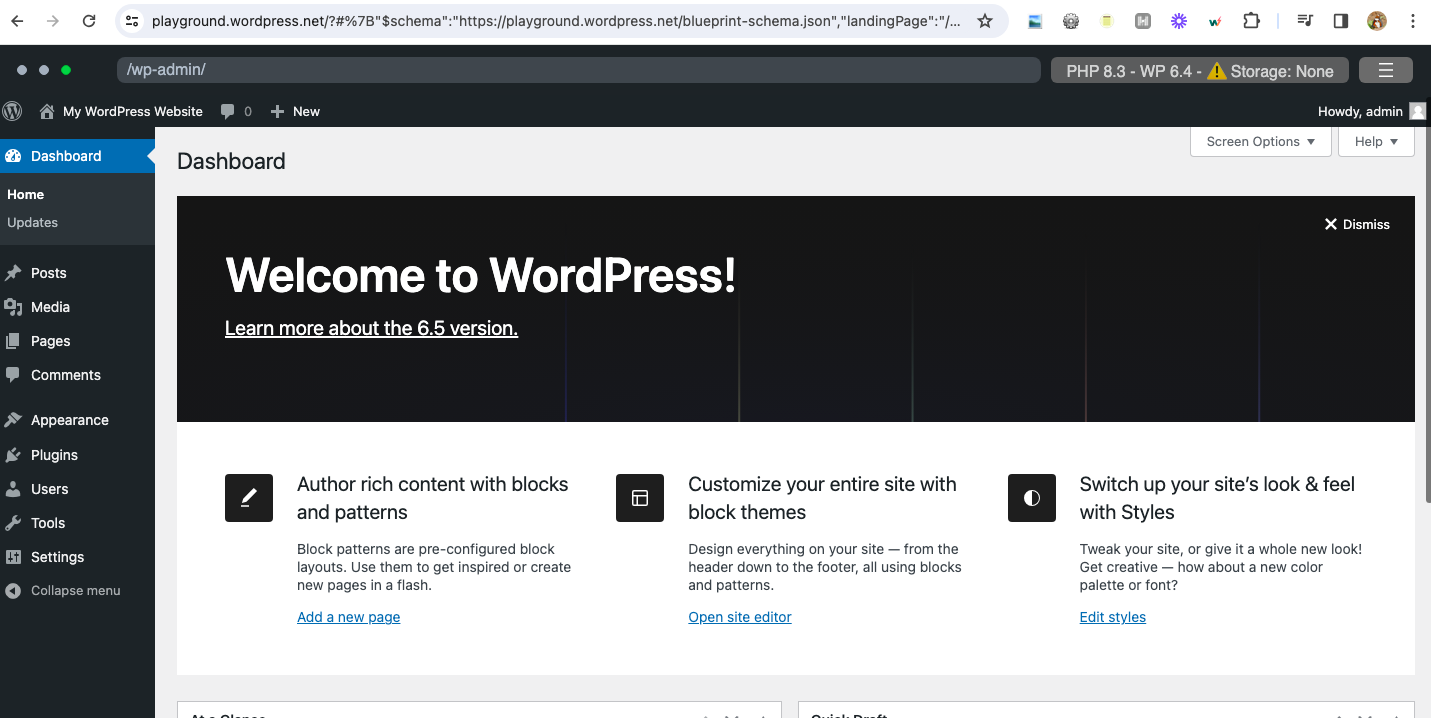Dismiss the Welcome to WordPress panel

[1357, 224]
